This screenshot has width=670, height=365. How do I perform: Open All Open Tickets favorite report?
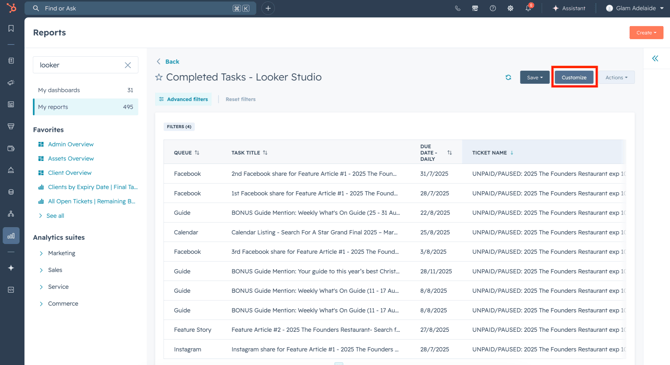click(x=91, y=201)
